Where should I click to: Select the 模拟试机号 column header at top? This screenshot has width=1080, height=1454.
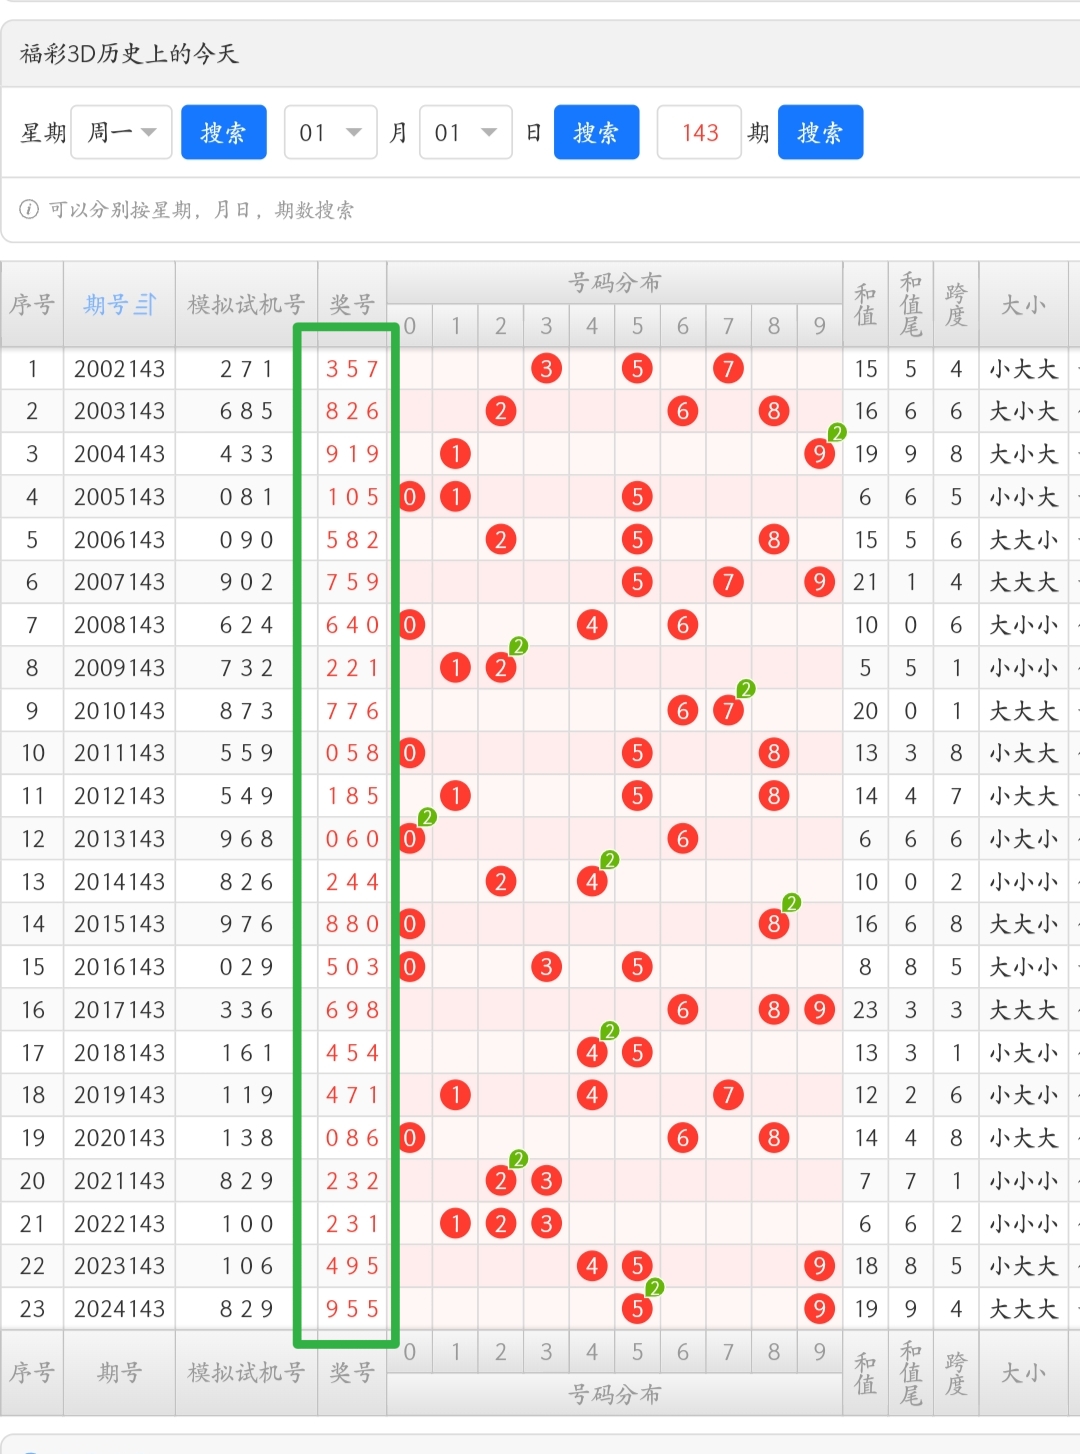[246, 304]
